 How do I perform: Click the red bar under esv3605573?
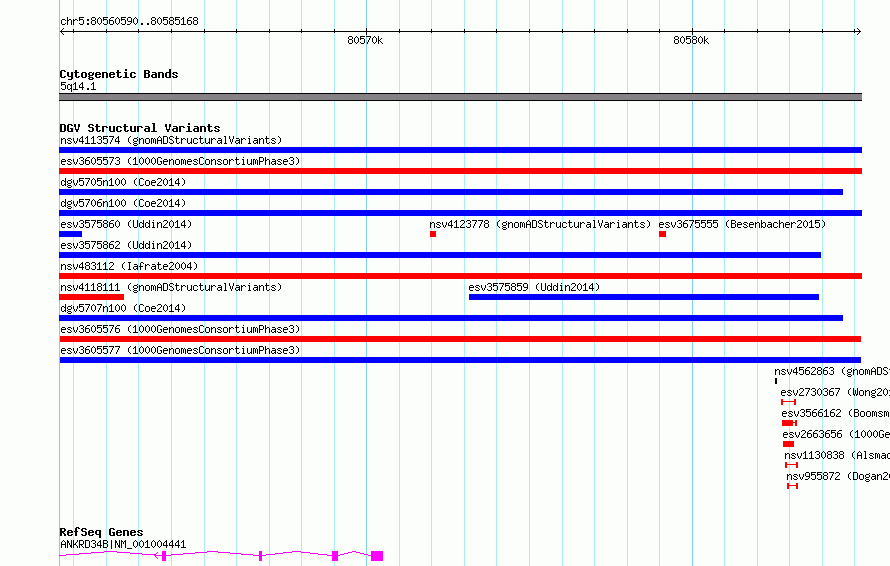point(460,171)
